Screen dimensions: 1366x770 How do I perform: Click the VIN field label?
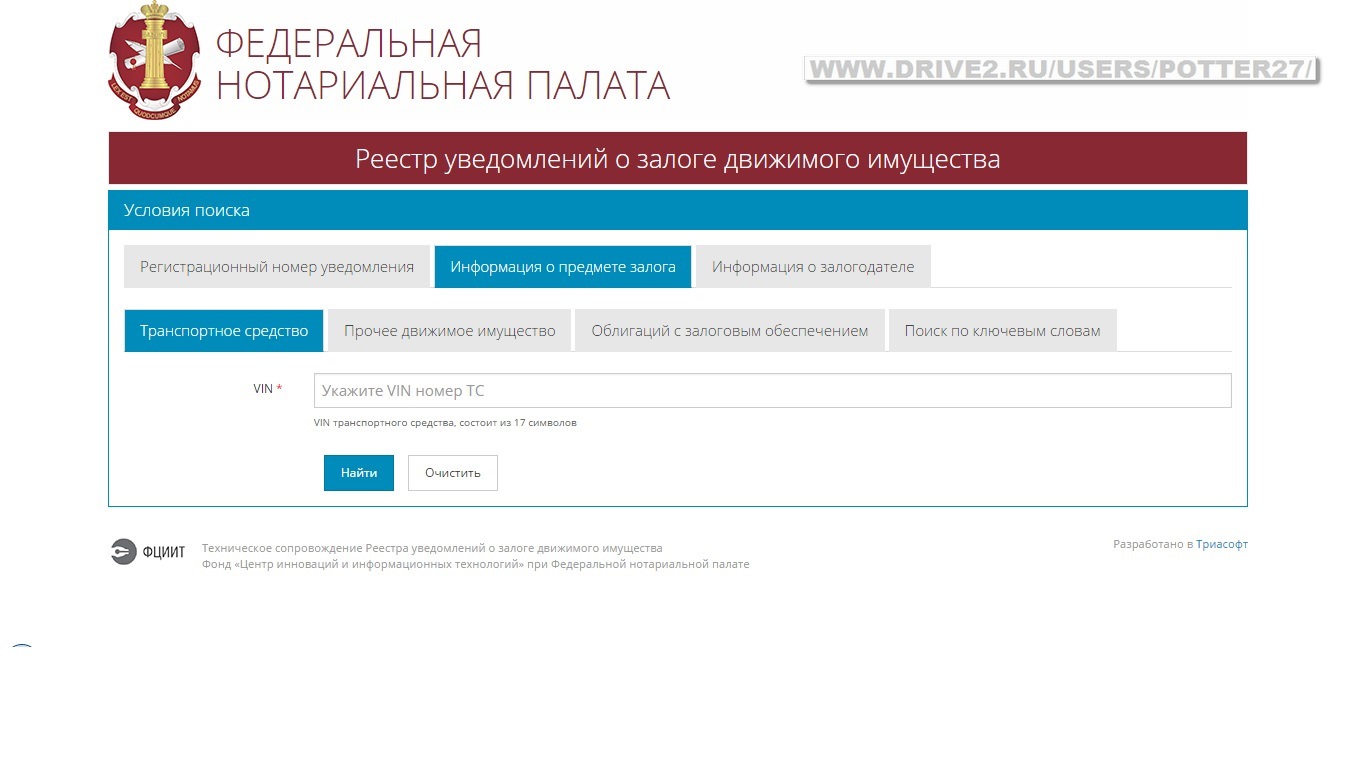(263, 389)
